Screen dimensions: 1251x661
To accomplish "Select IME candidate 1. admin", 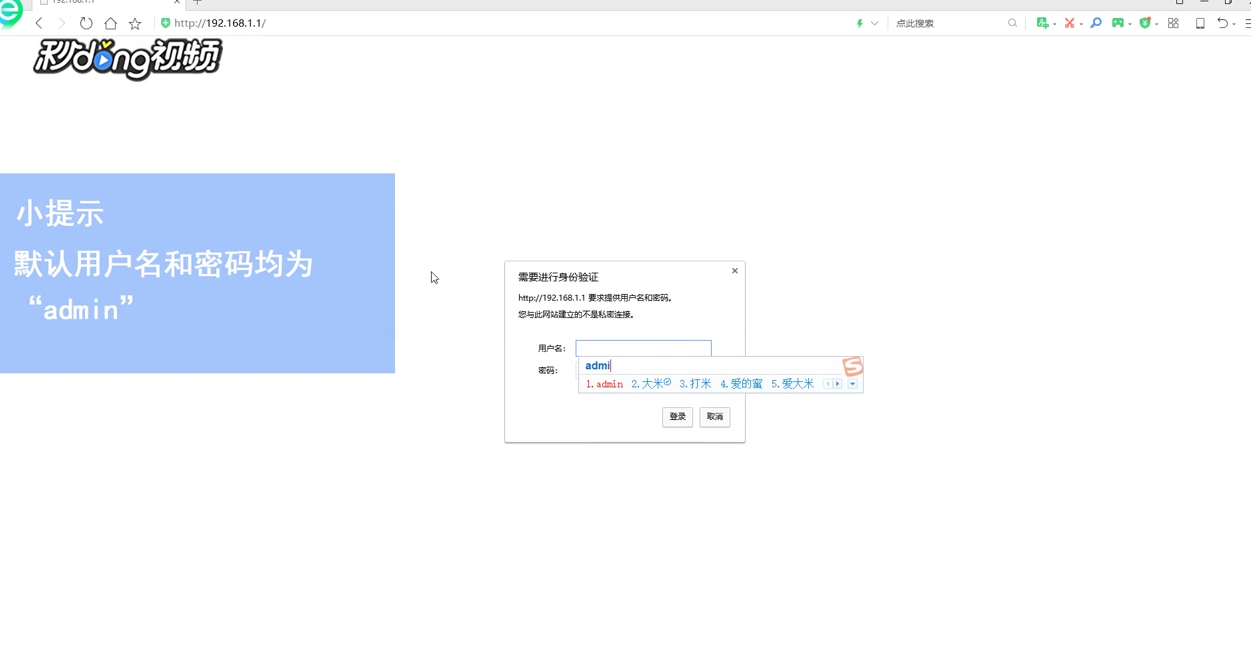I will click(x=604, y=384).
